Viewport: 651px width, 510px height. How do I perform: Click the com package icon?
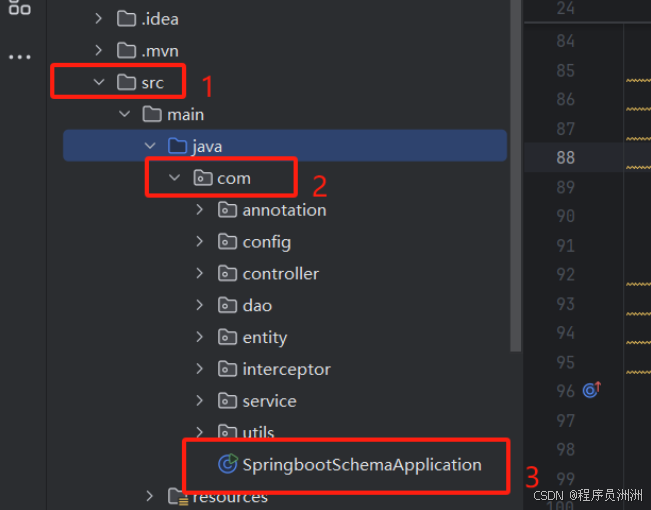pyautogui.click(x=203, y=178)
